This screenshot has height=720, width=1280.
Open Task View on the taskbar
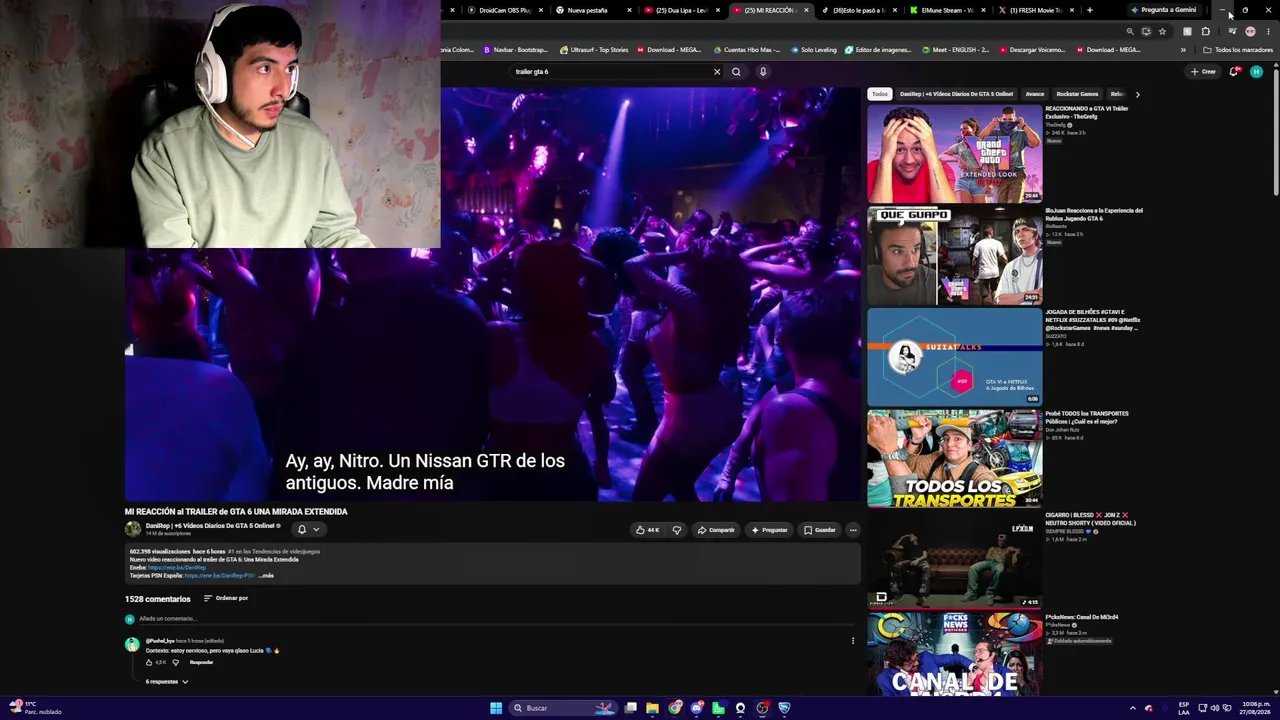pos(631,708)
